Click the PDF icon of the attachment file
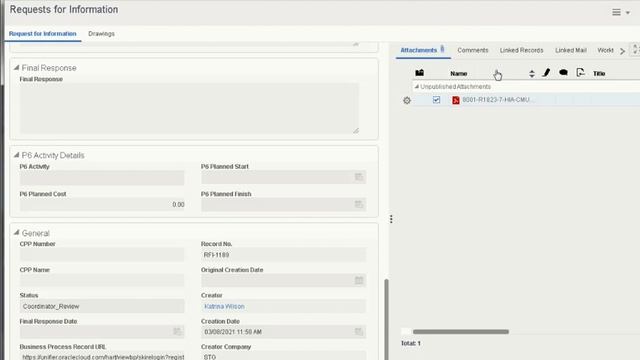This screenshot has height=360, width=640. (456, 100)
